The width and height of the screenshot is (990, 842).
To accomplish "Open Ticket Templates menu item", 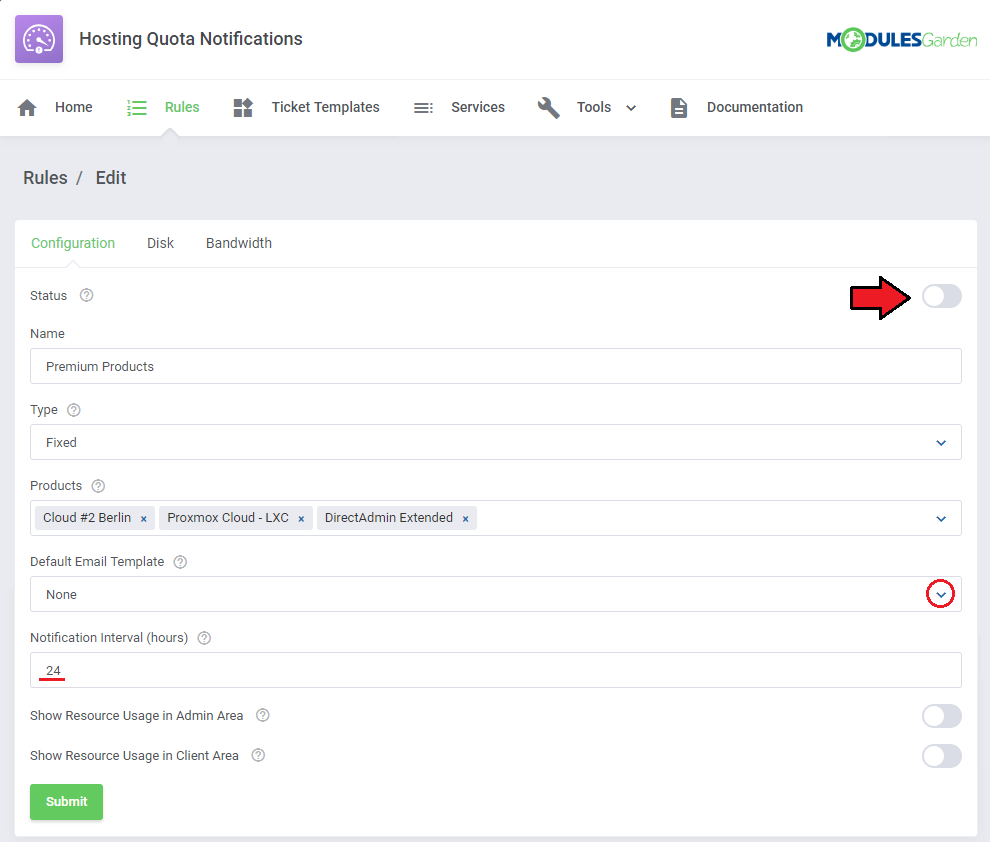I will click(325, 107).
